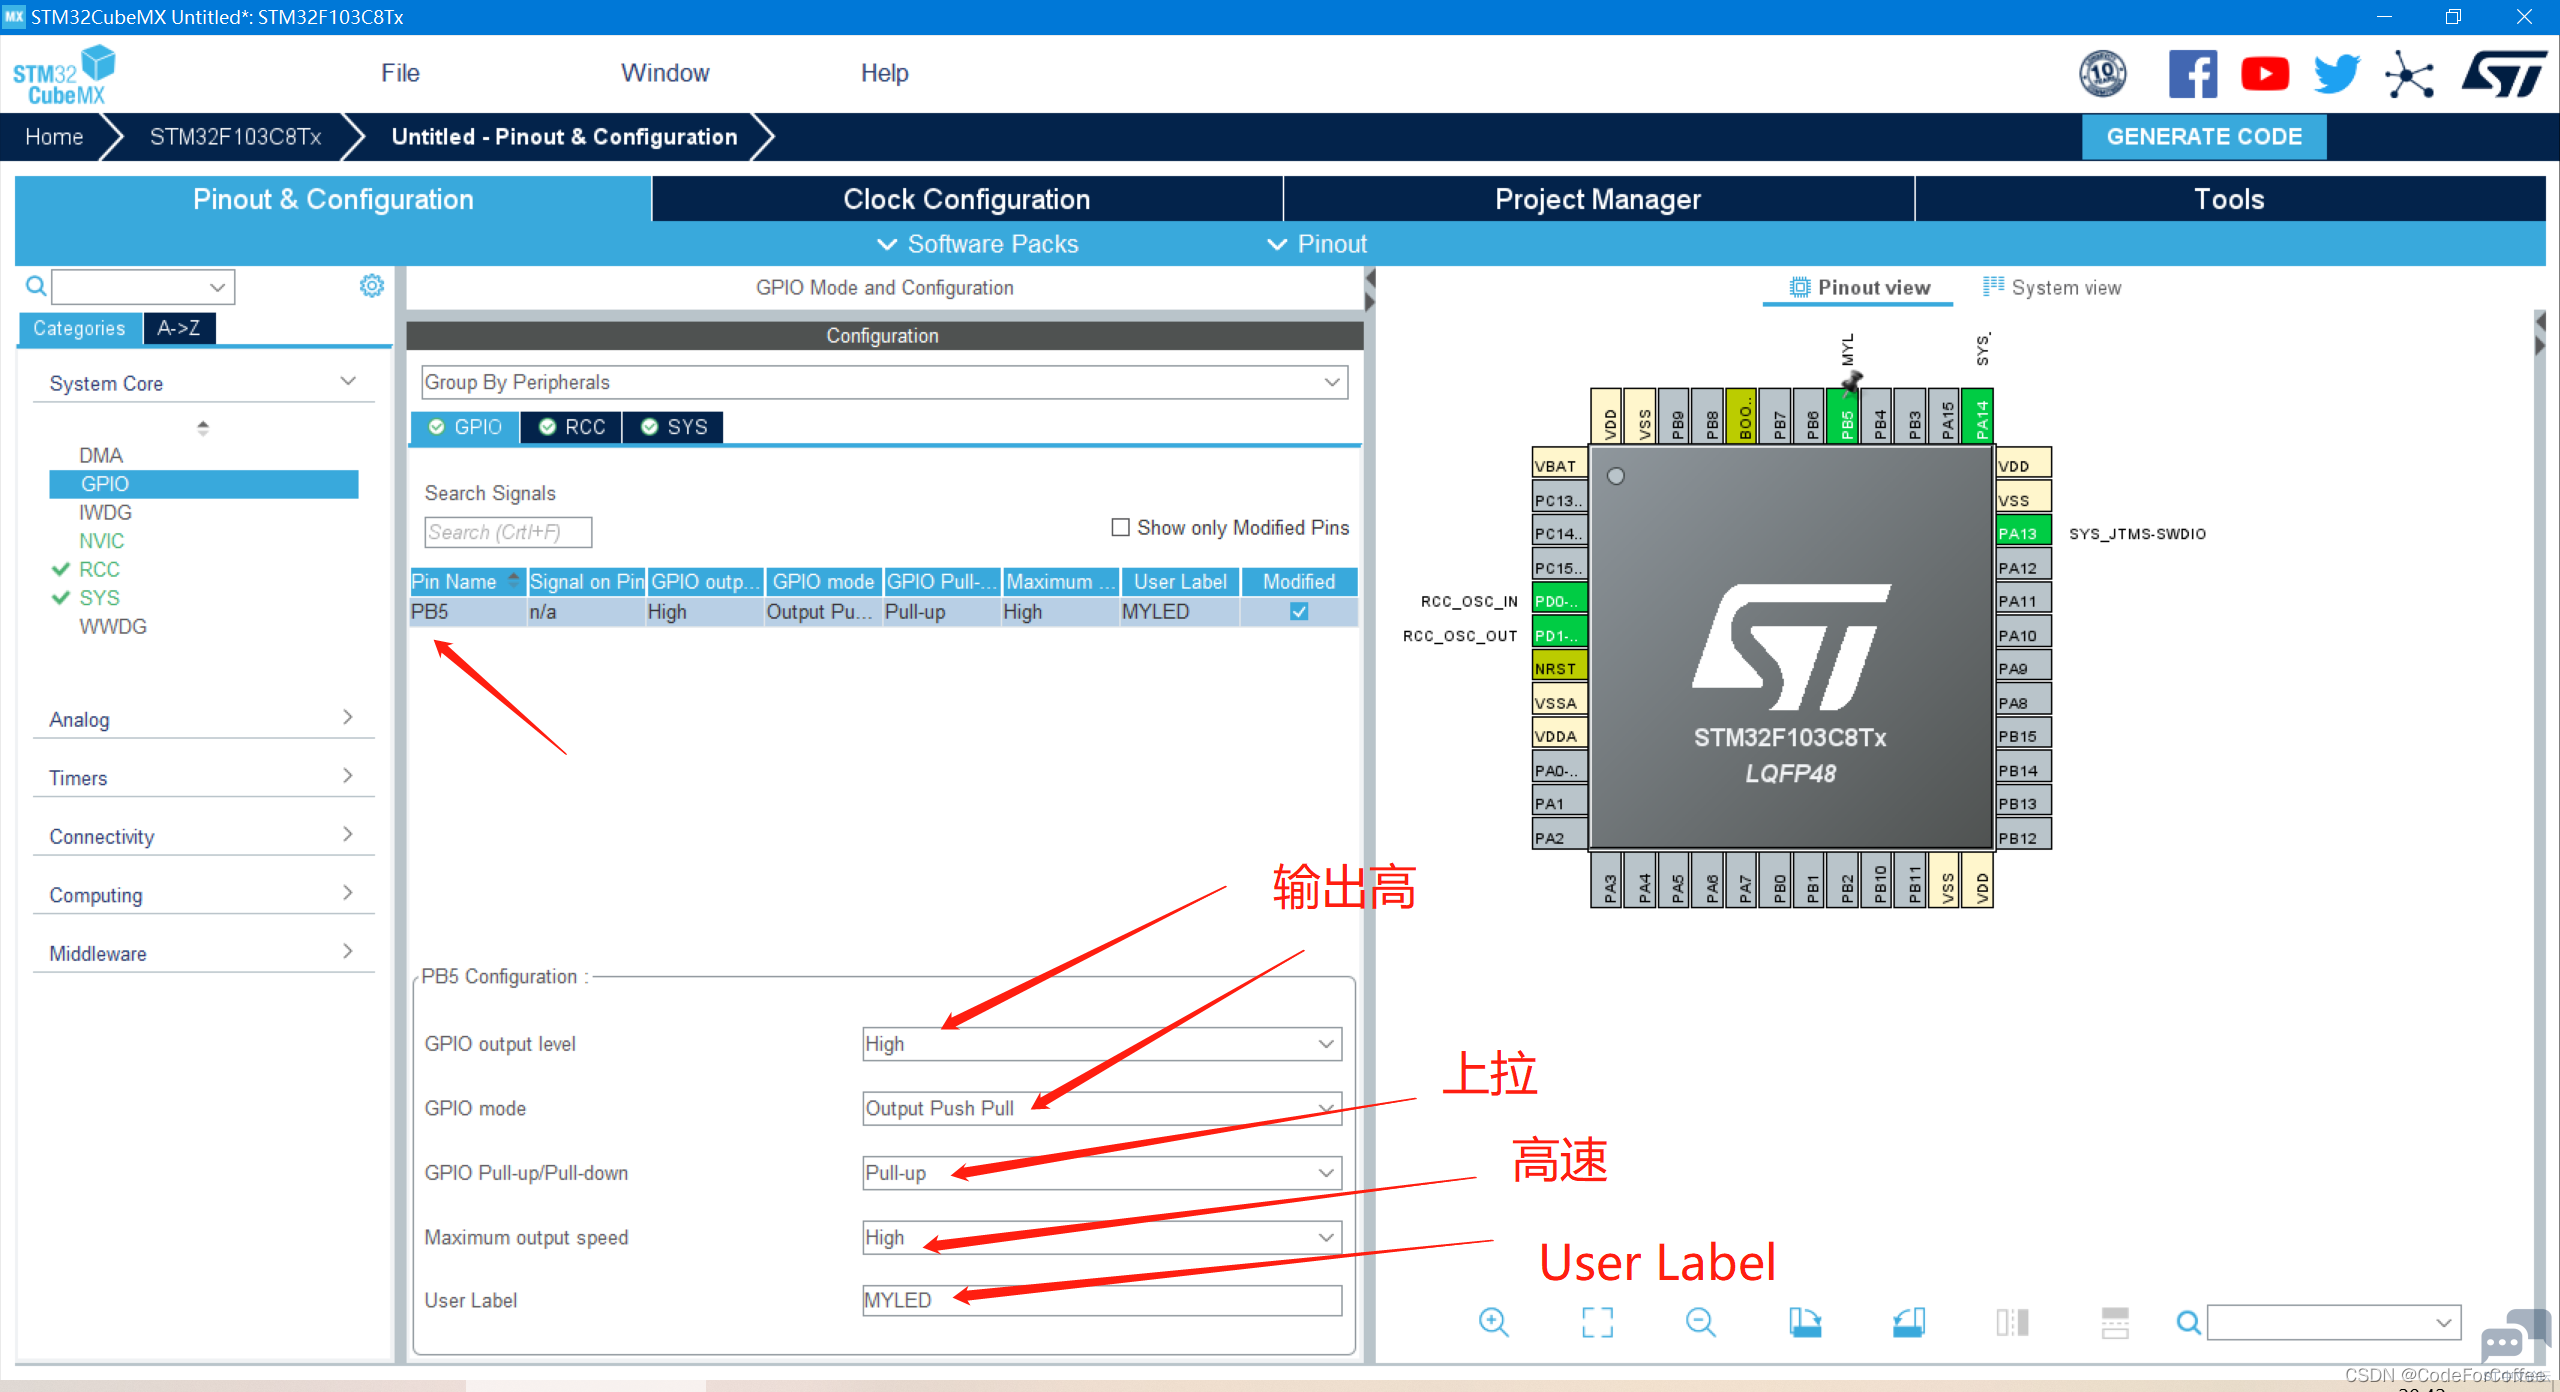Click the GENERATE CODE button

tap(2204, 136)
